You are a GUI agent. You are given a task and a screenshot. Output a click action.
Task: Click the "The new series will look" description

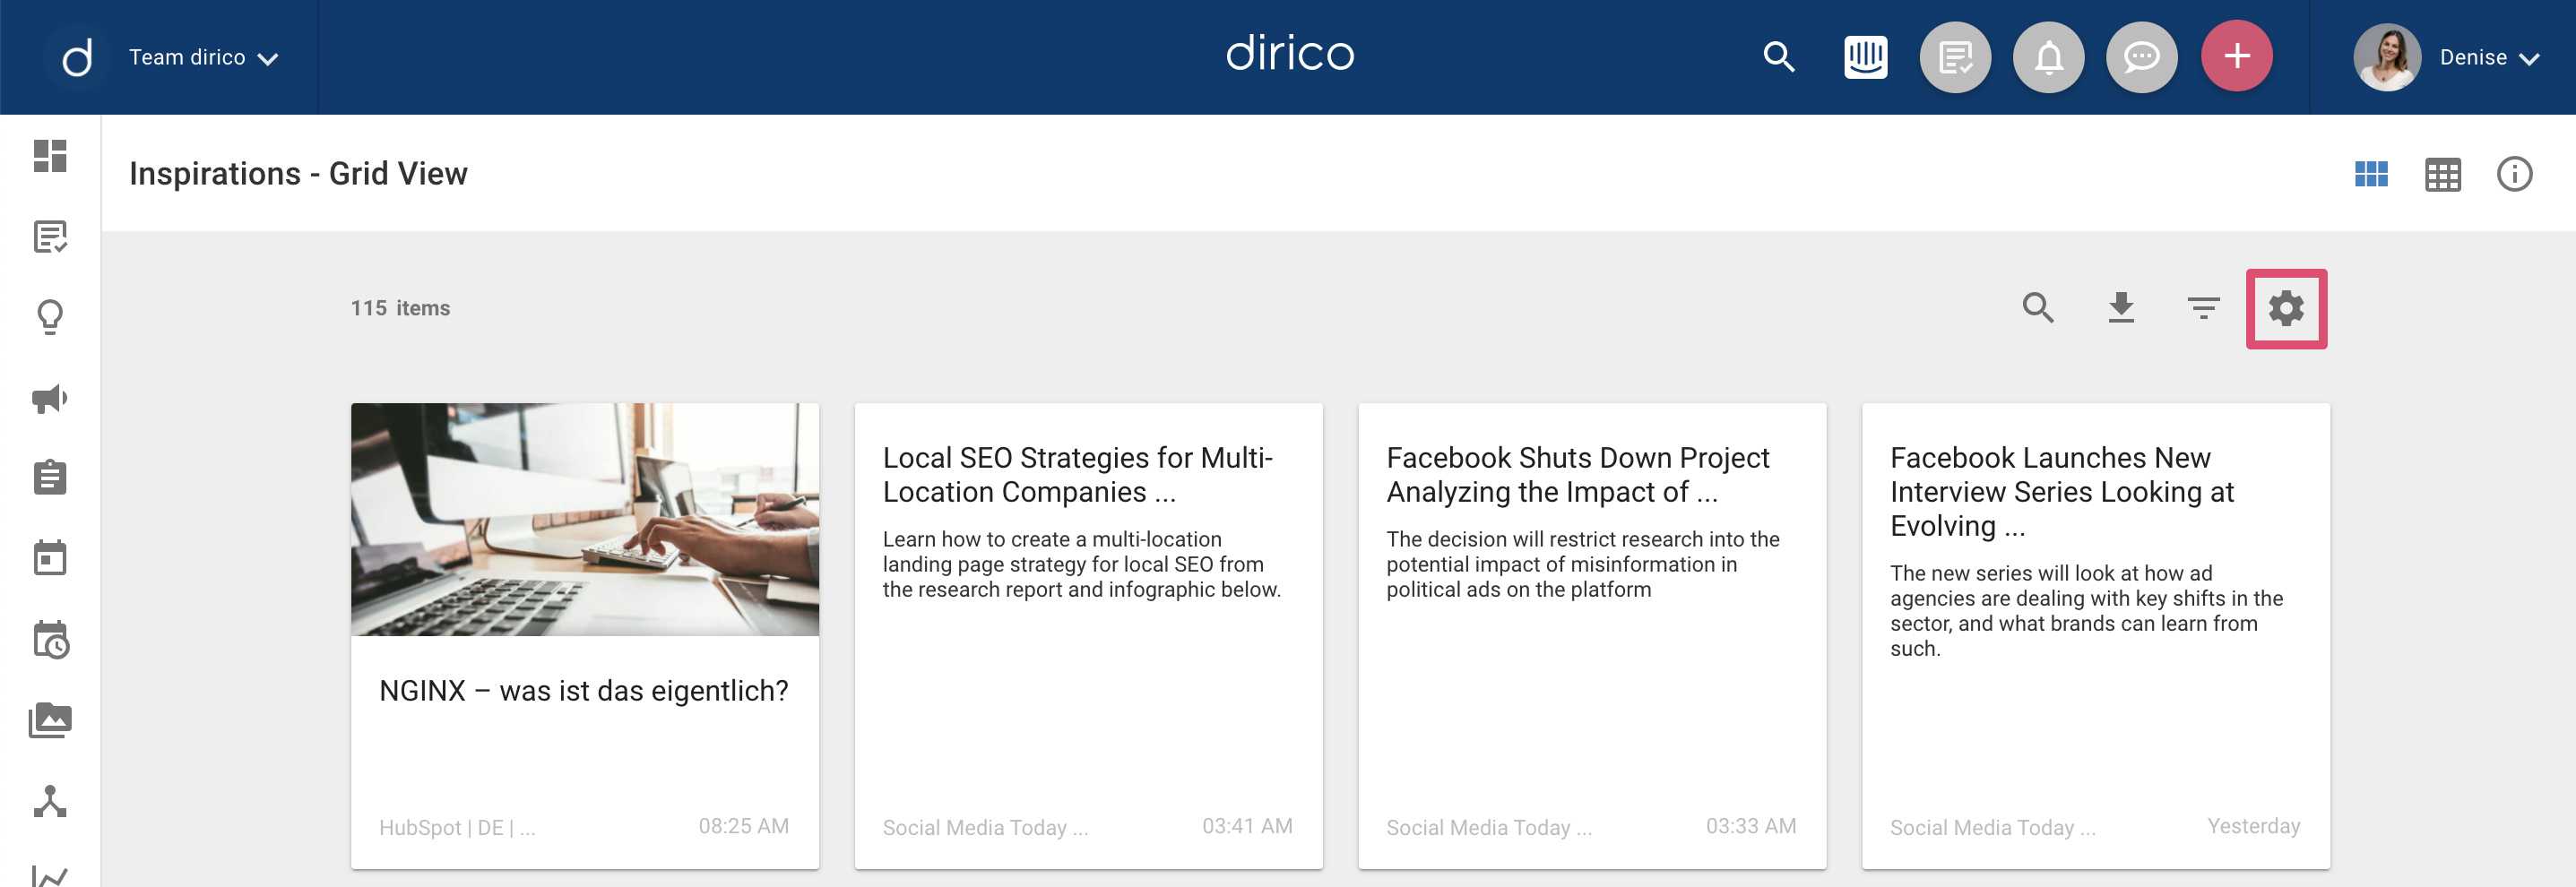pyautogui.click(x=2086, y=610)
